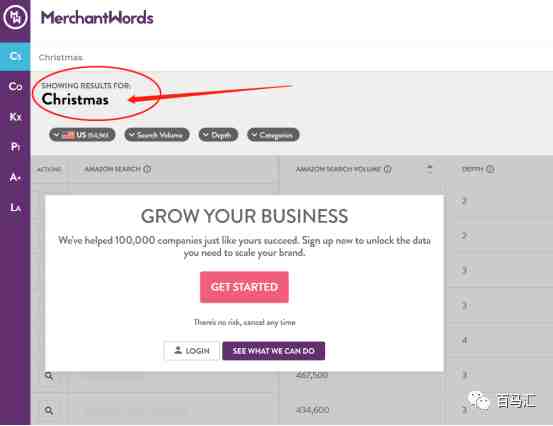The width and height of the screenshot is (553, 426).
Task: Open the La sidebar section
Action: tap(15, 207)
